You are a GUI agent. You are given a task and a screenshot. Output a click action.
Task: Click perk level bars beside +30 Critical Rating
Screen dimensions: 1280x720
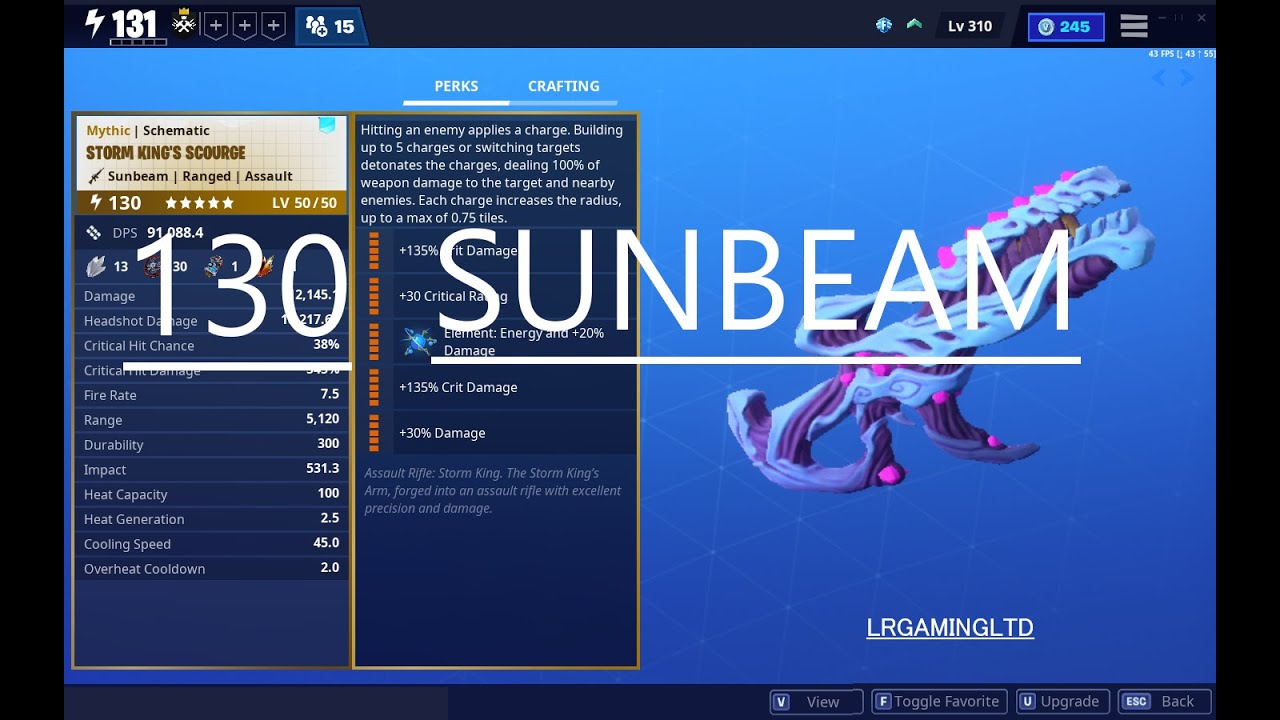374,296
